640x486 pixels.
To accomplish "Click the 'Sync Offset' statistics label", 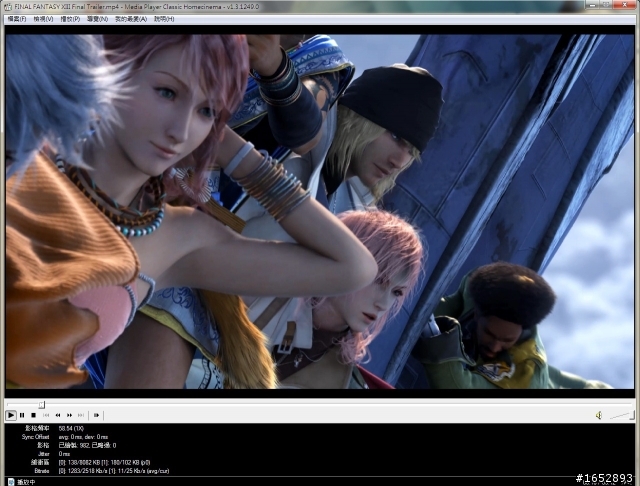I will coord(36,437).
